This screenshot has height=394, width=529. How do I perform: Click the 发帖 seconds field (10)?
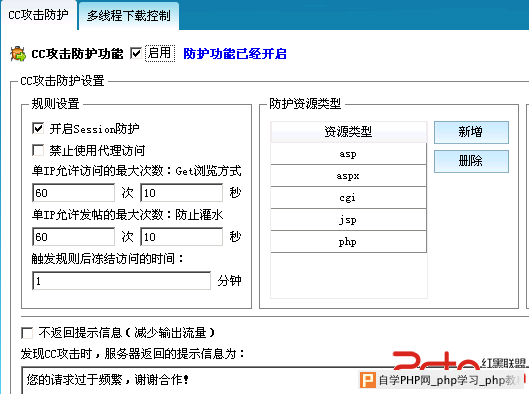pos(182,237)
